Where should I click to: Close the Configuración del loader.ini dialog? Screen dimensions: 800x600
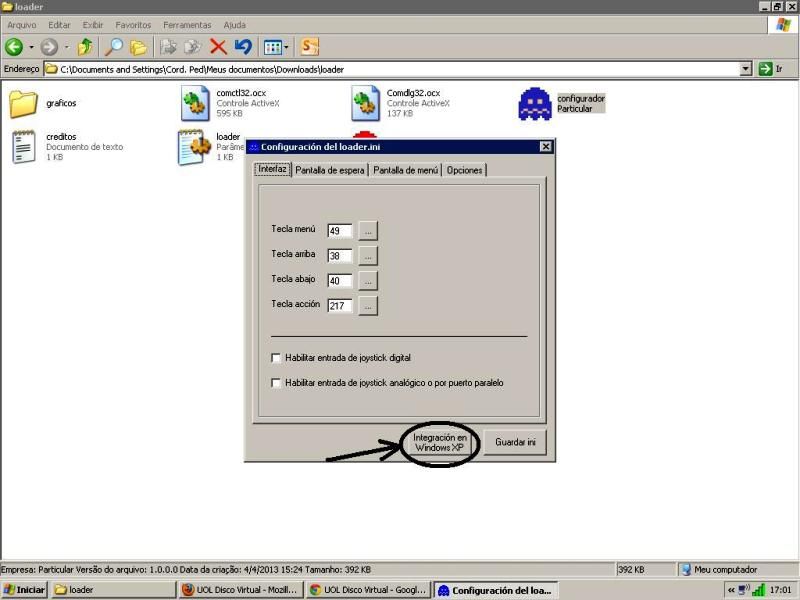[x=546, y=147]
